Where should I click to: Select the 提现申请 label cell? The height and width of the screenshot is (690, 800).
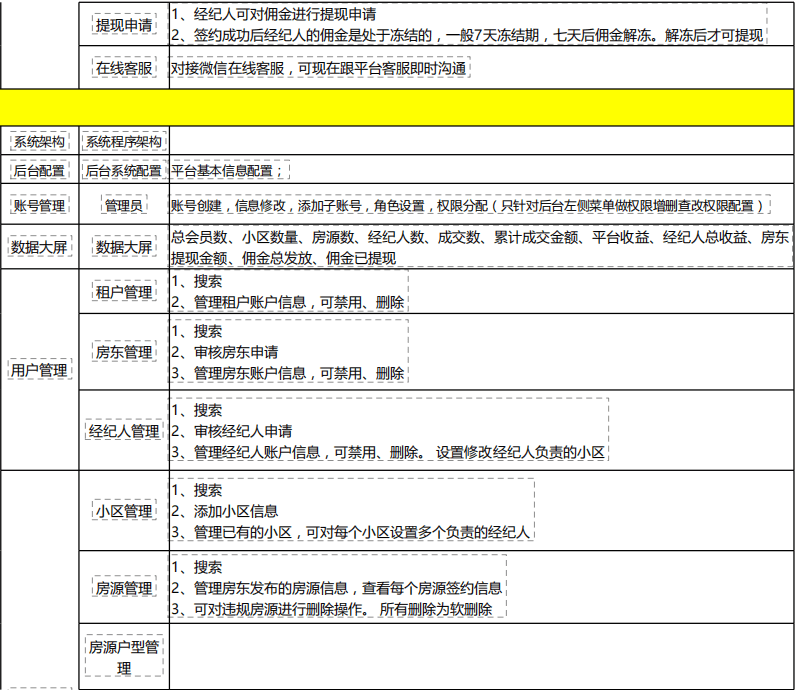tap(124, 25)
